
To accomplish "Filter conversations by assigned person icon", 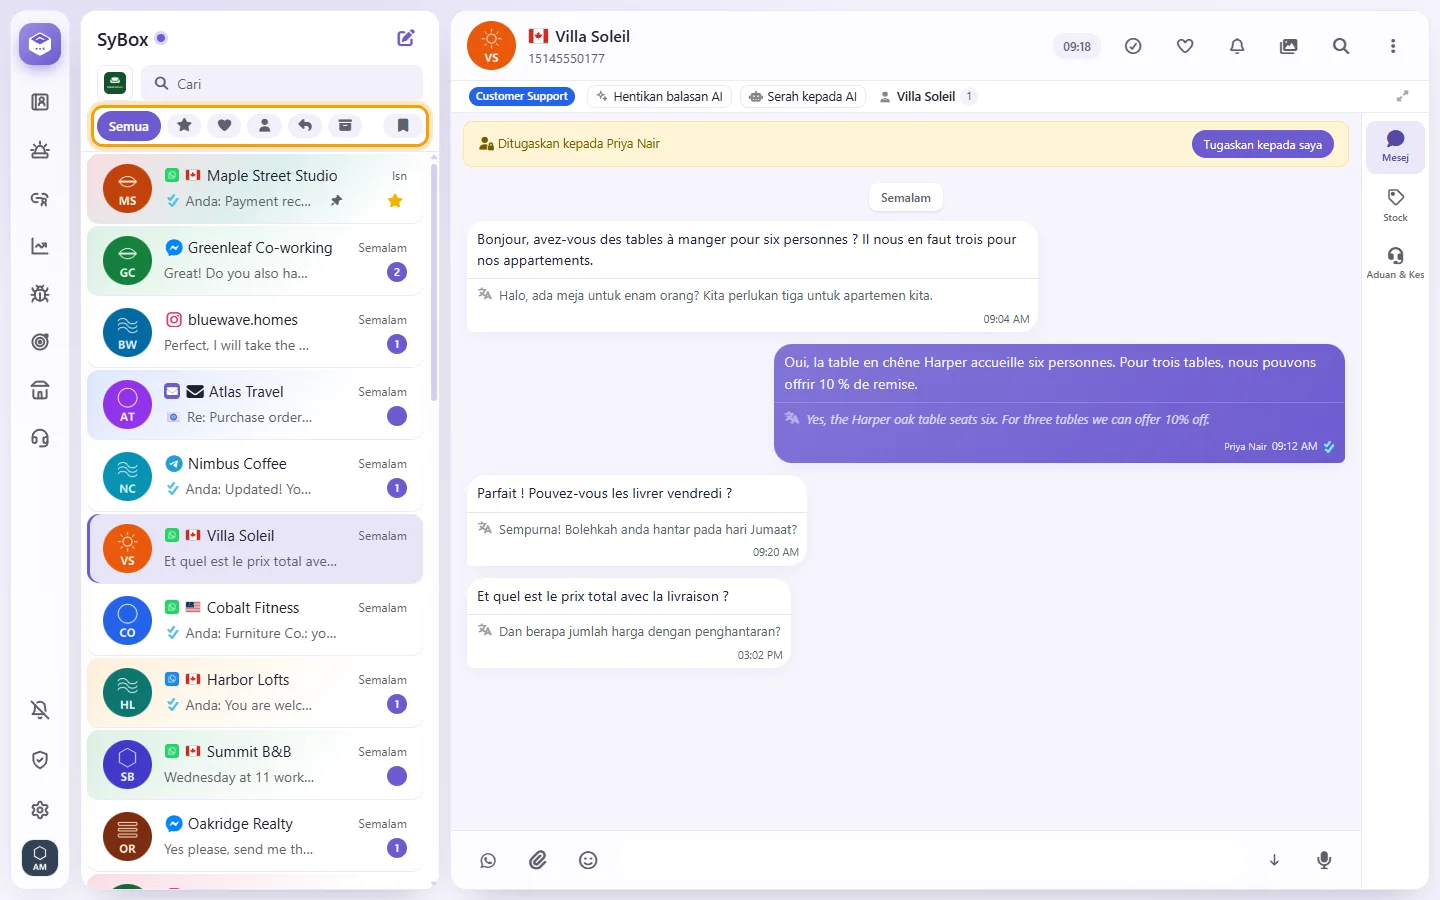I will click(265, 125).
